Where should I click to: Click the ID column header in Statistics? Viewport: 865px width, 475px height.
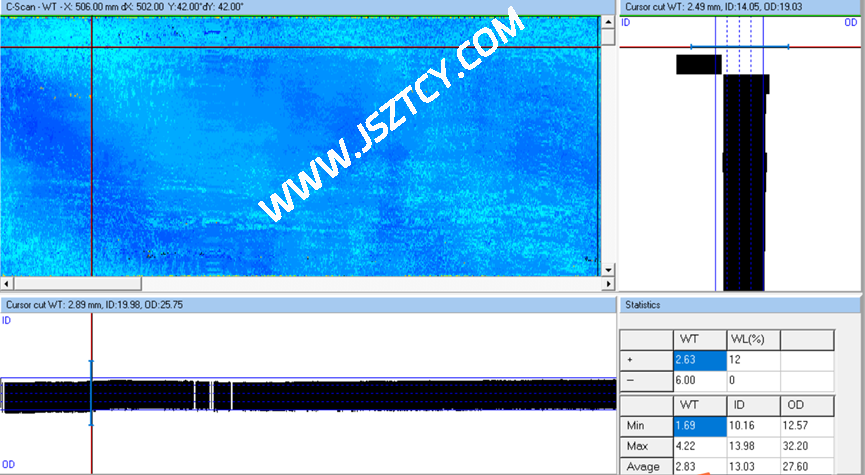(x=752, y=404)
